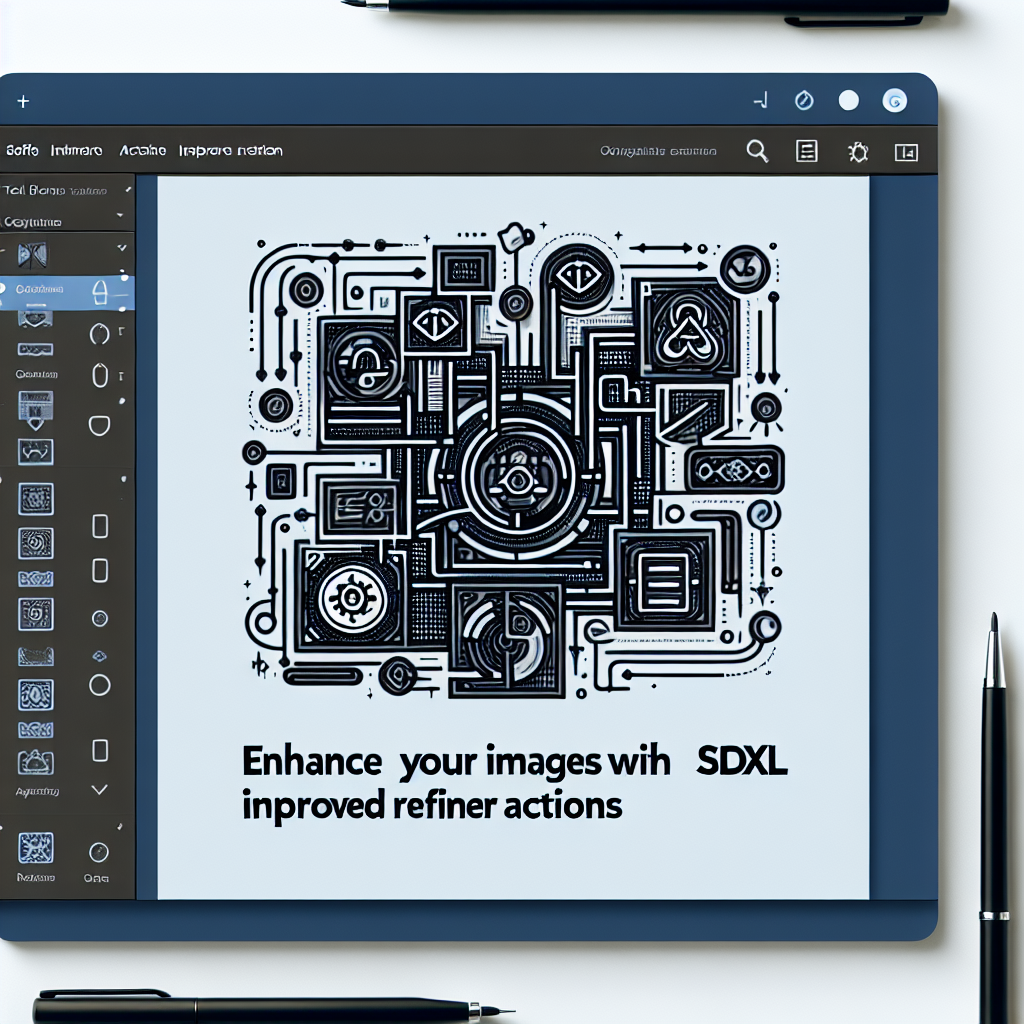The height and width of the screenshot is (1024, 1024).
Task: Click the document list icon in the toolbar
Action: (x=805, y=152)
